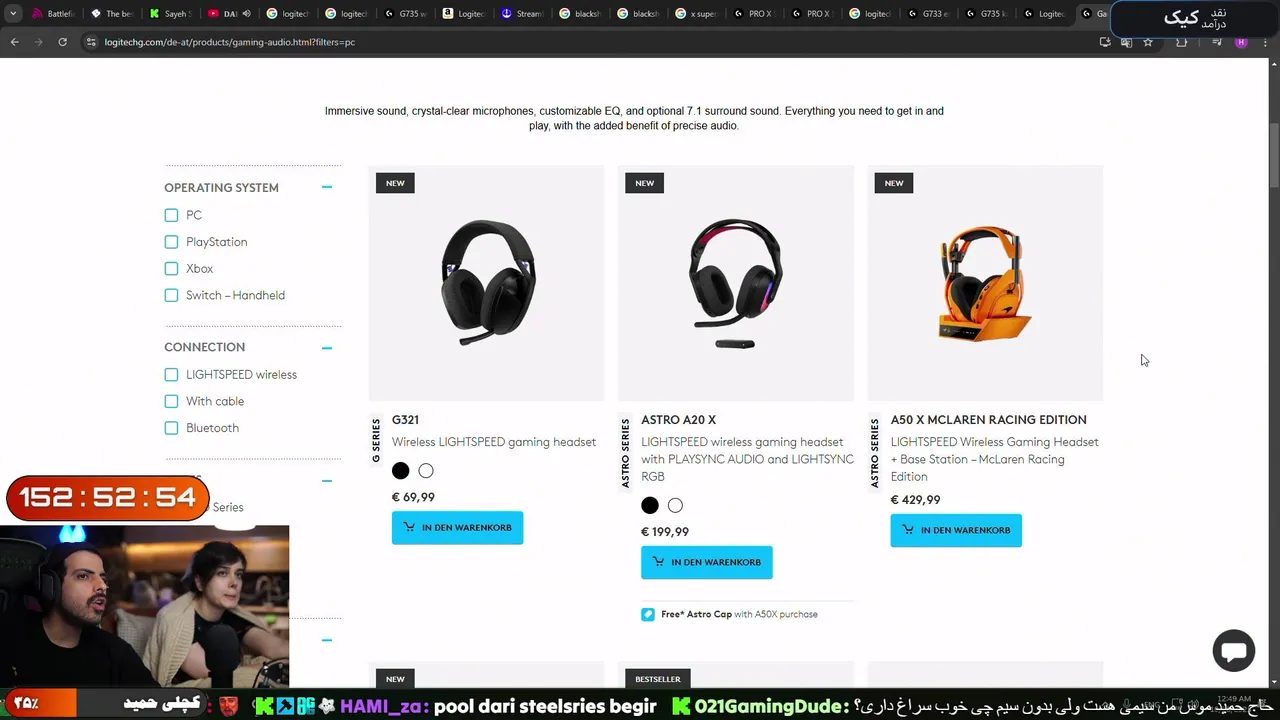Click the orange McLaren A50 X image

pyautogui.click(x=985, y=283)
